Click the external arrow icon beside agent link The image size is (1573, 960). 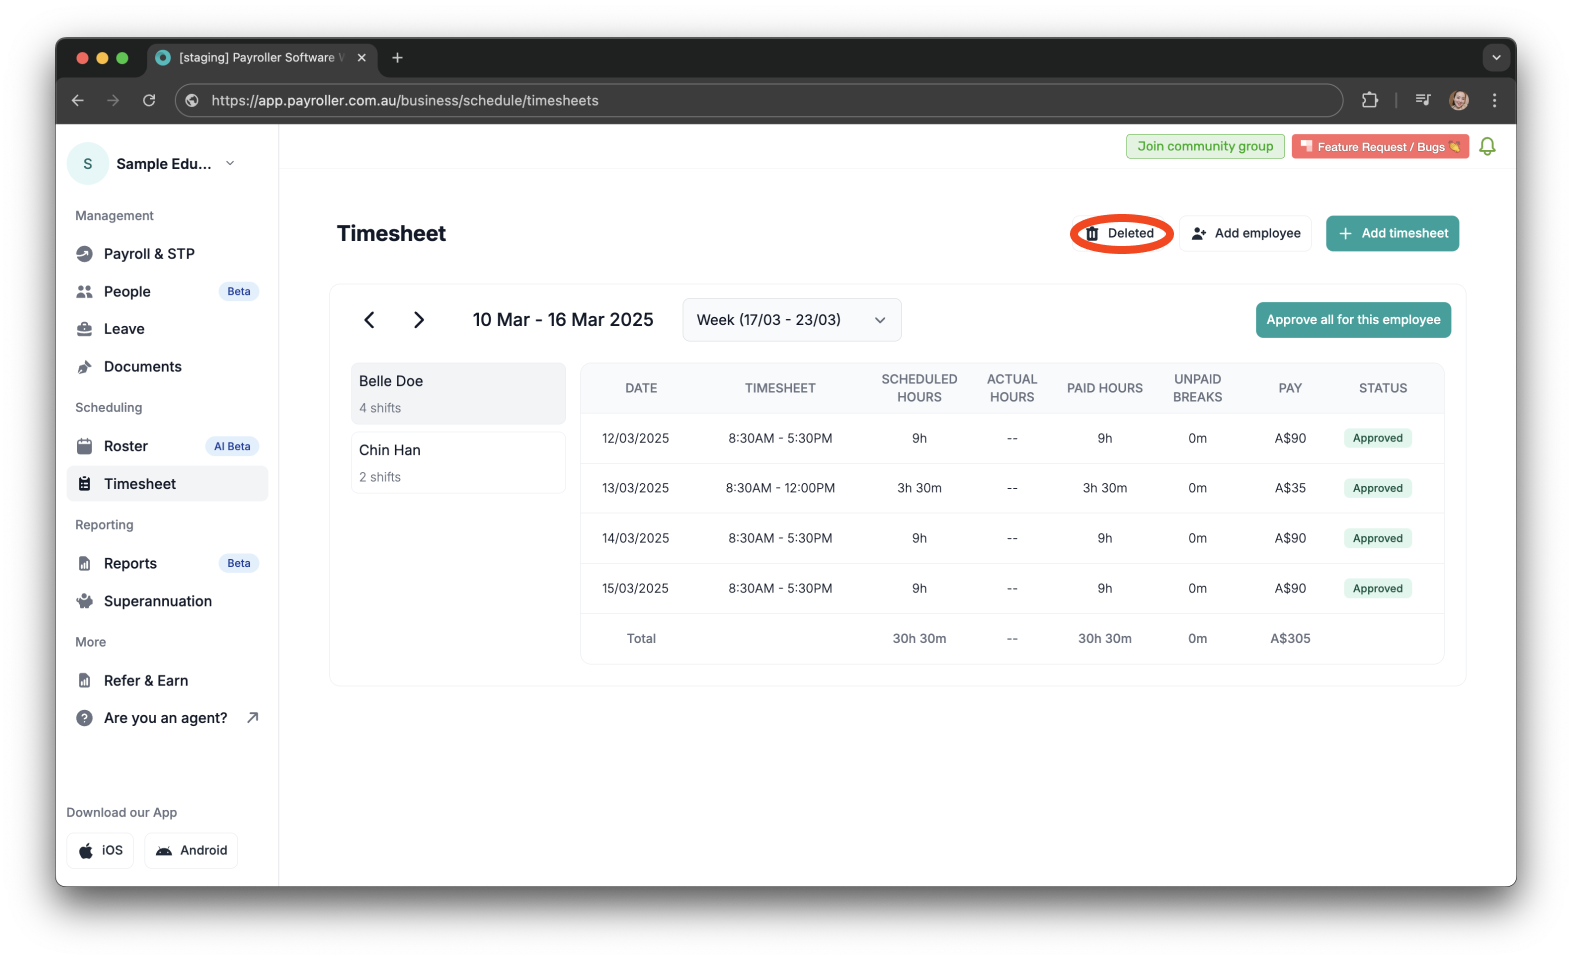pos(253,717)
